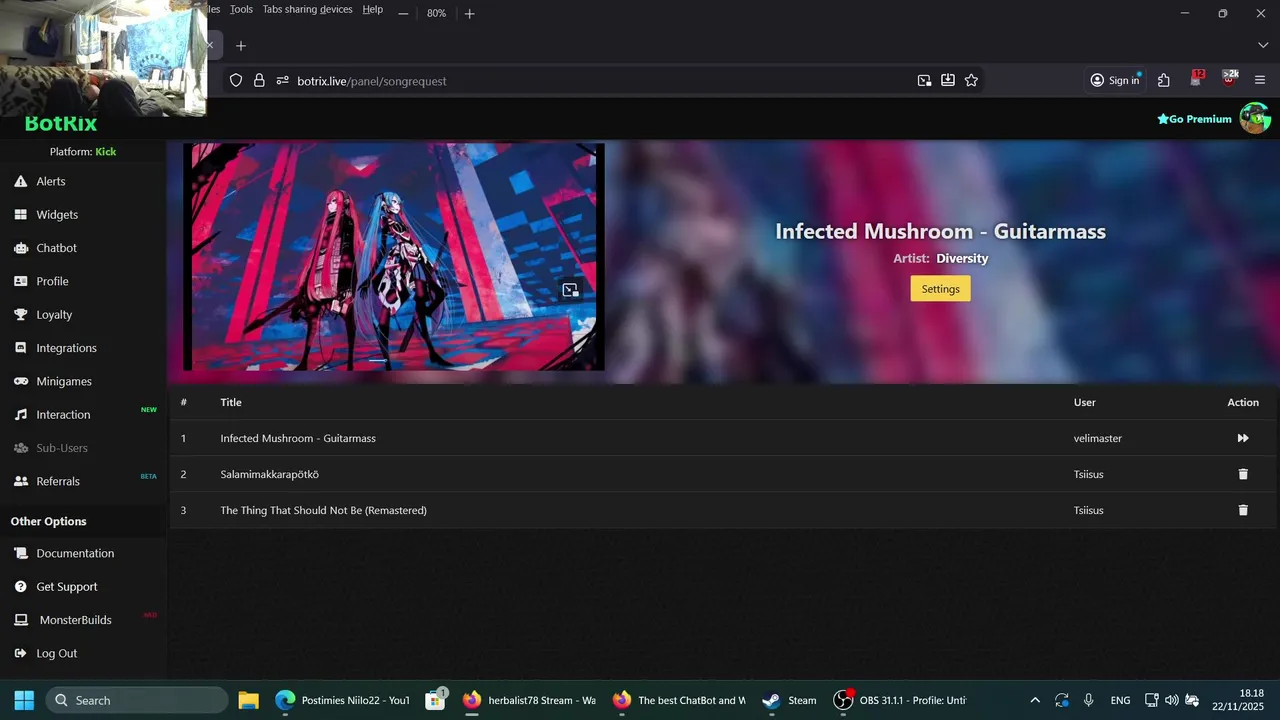Screen dimensions: 1280x720
Task: Open the Tabs sharing devices menu
Action: (x=307, y=10)
